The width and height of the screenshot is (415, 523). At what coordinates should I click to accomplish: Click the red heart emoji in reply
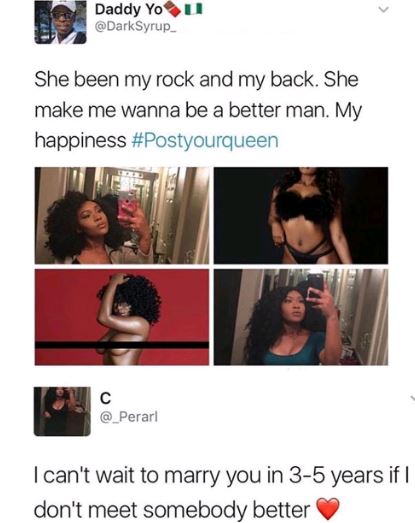point(328,509)
